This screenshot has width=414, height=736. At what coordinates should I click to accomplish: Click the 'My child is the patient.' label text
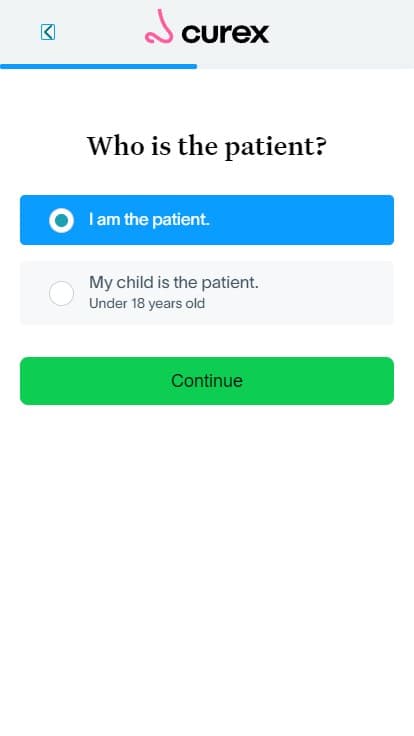tap(174, 283)
